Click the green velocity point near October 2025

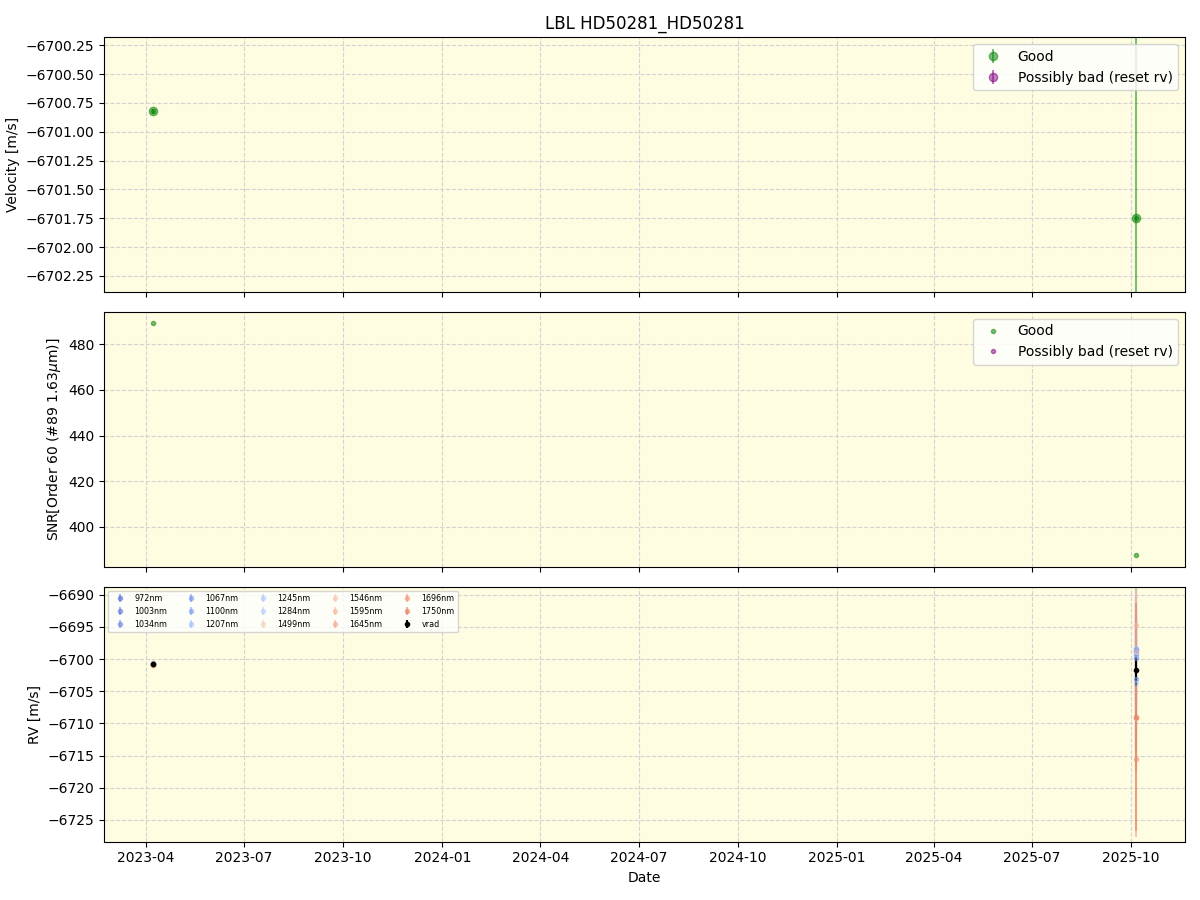pyautogui.click(x=1136, y=218)
